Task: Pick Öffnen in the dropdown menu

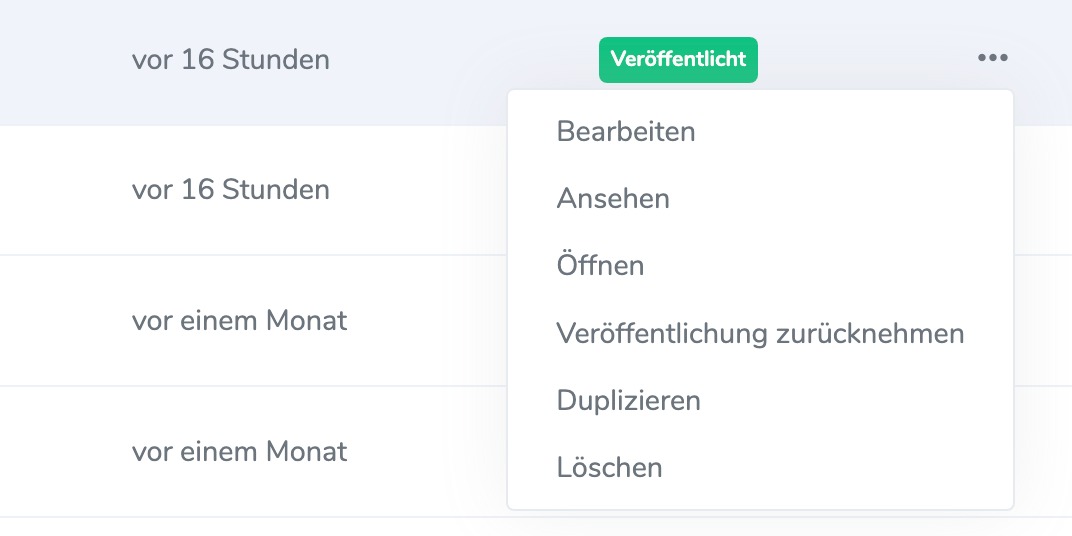Action: [600, 265]
